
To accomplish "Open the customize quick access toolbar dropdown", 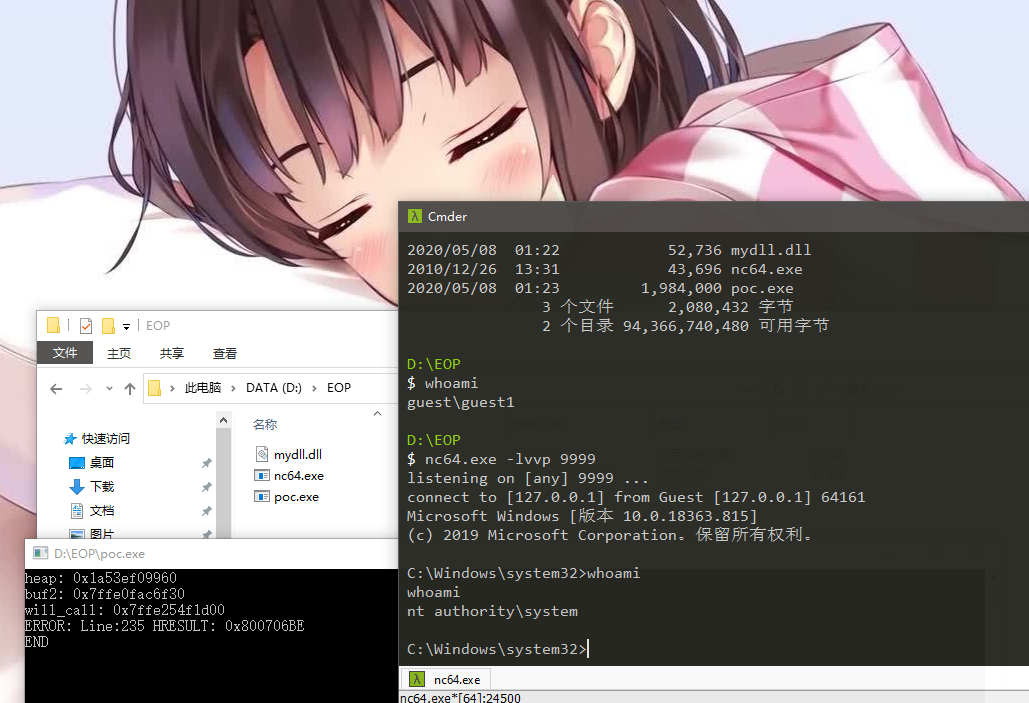I will click(127, 326).
